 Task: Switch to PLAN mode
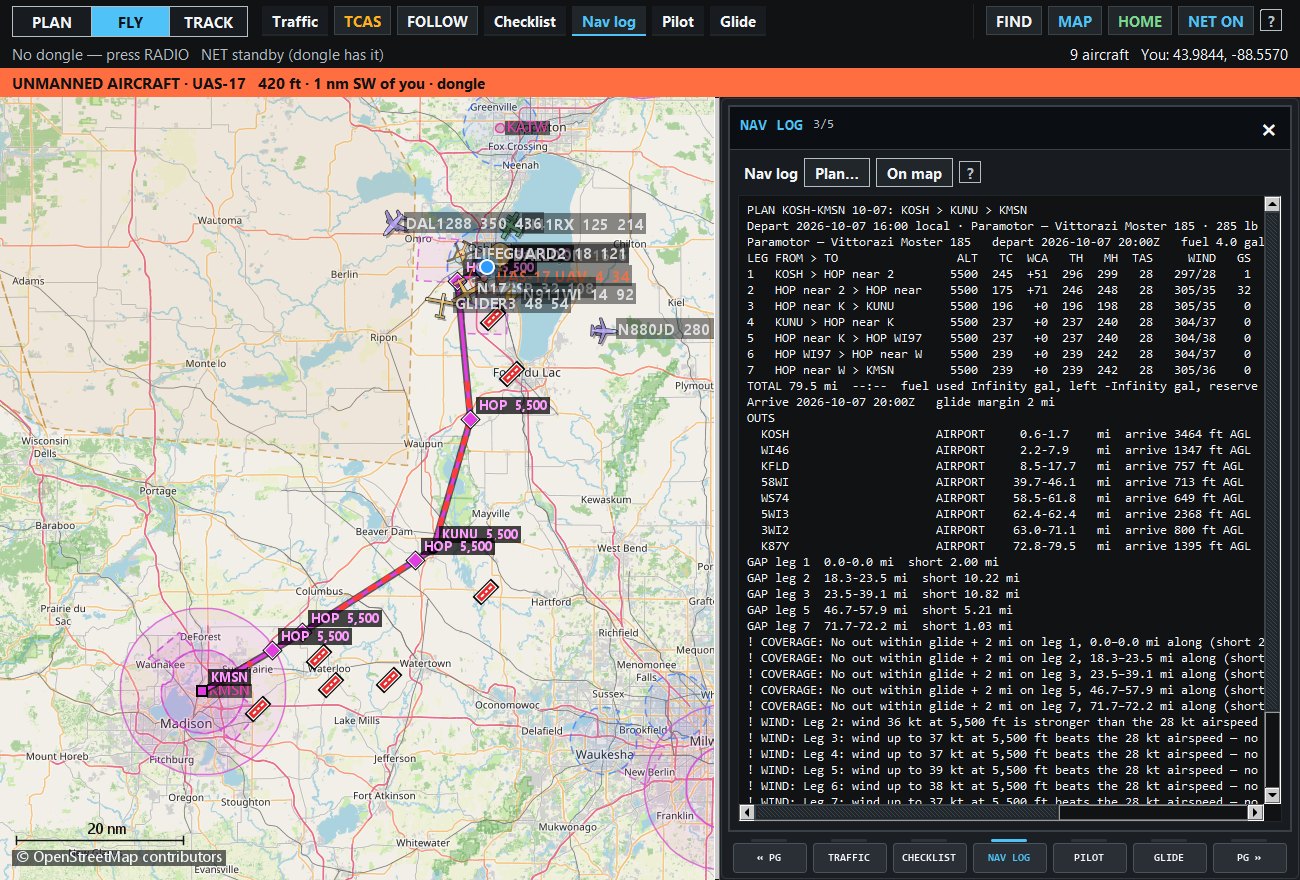coord(52,21)
